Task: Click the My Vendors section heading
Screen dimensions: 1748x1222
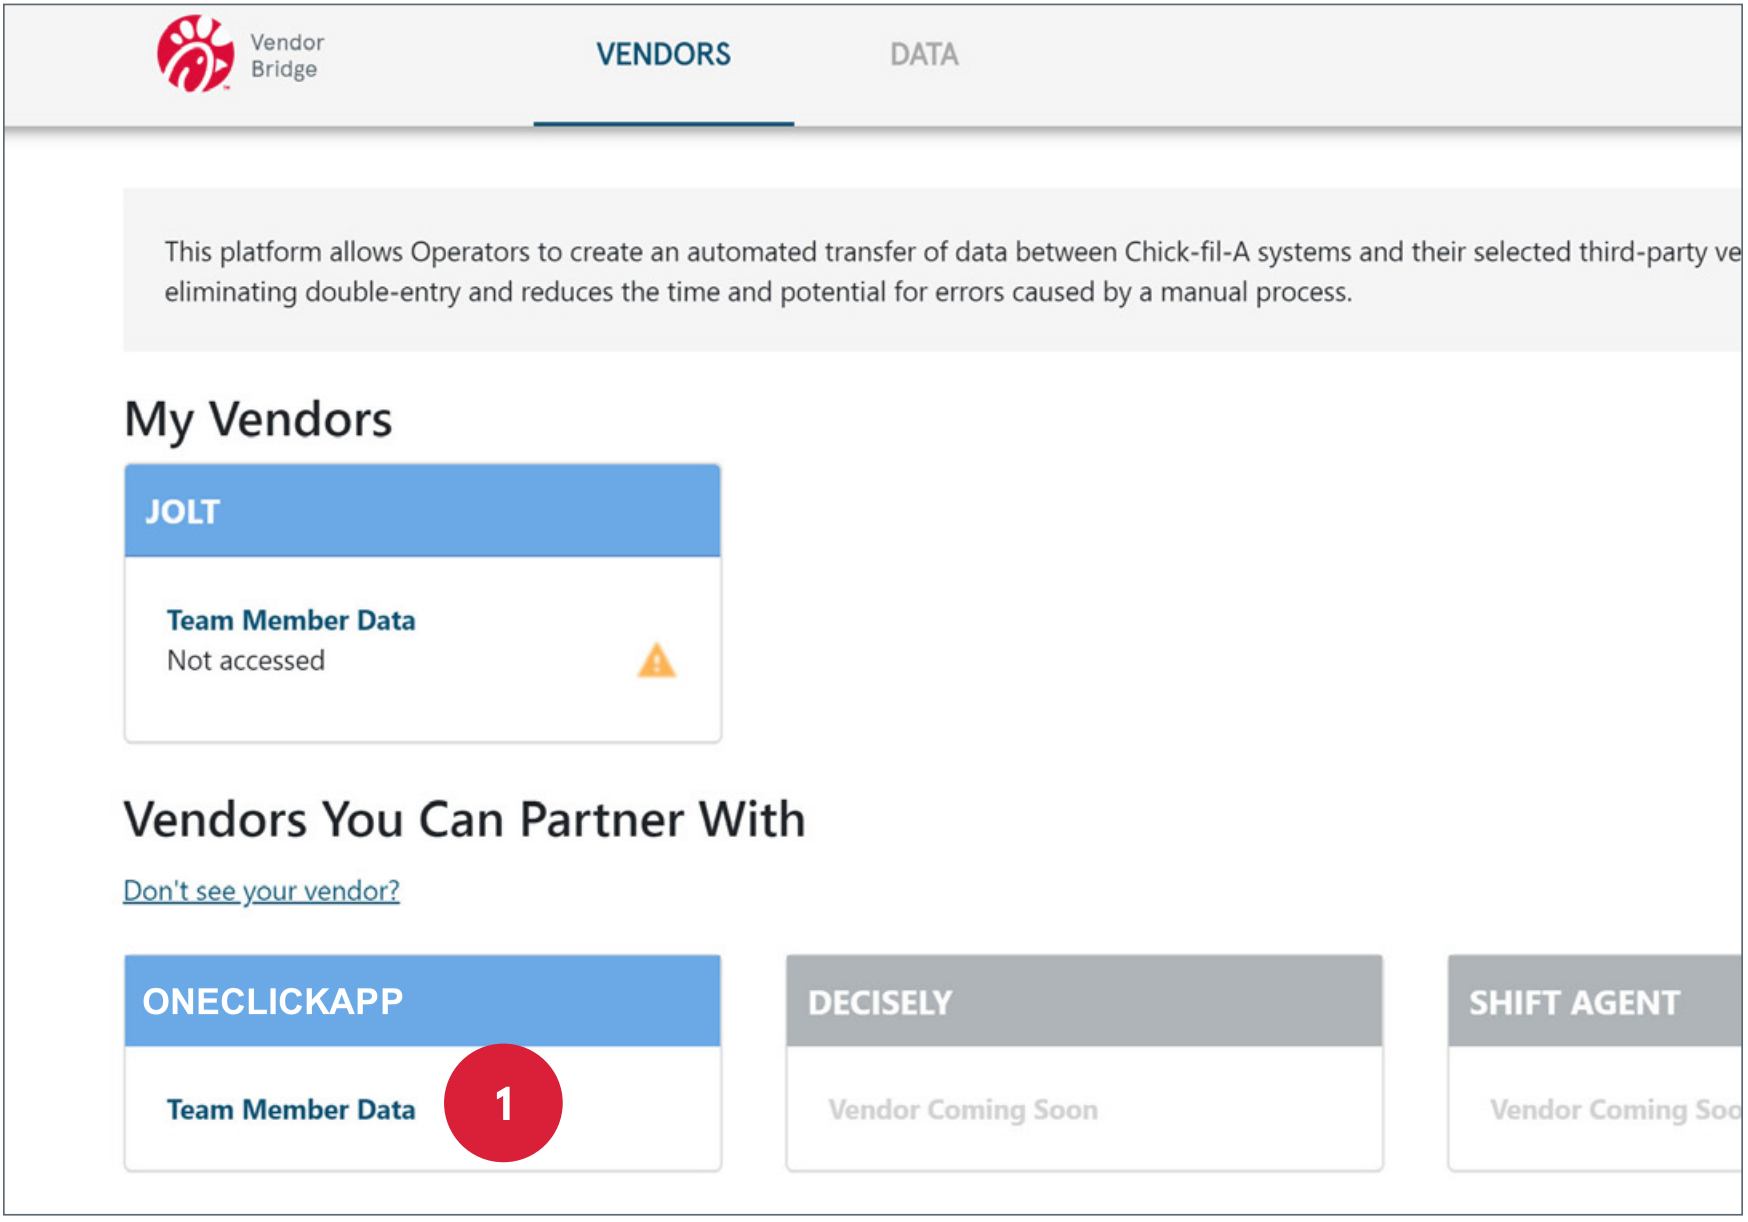Action: tap(257, 420)
